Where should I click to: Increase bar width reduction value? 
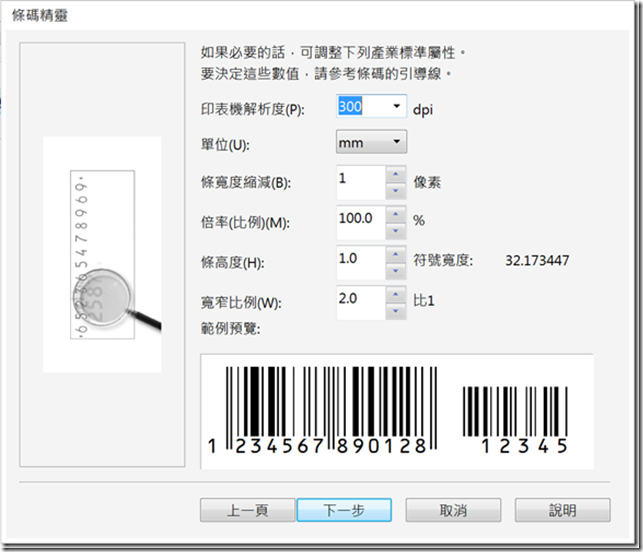(396, 174)
